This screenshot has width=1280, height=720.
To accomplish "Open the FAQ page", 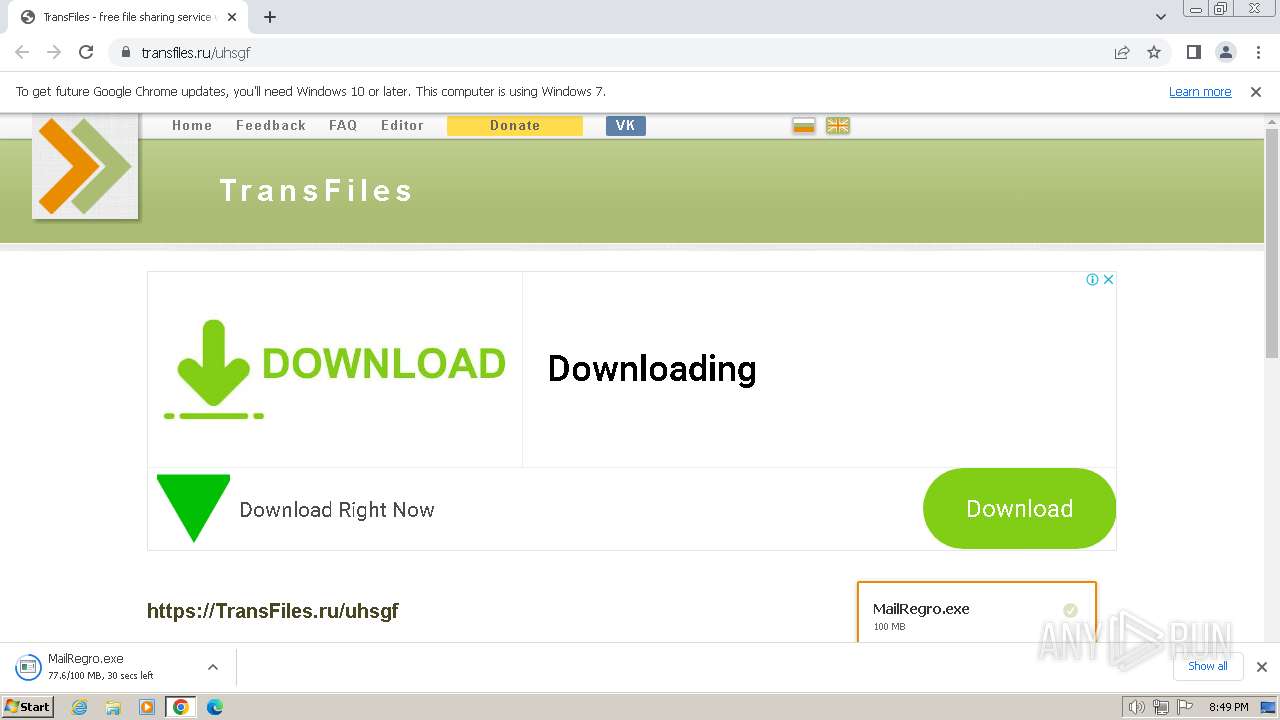I will pos(343,125).
